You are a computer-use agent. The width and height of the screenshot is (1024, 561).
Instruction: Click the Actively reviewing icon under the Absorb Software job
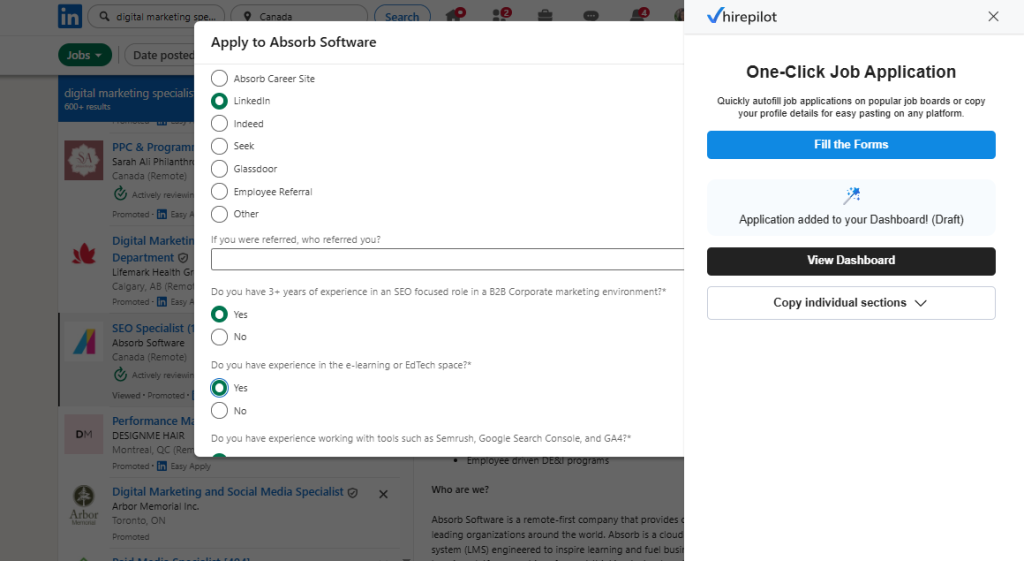coord(120,375)
